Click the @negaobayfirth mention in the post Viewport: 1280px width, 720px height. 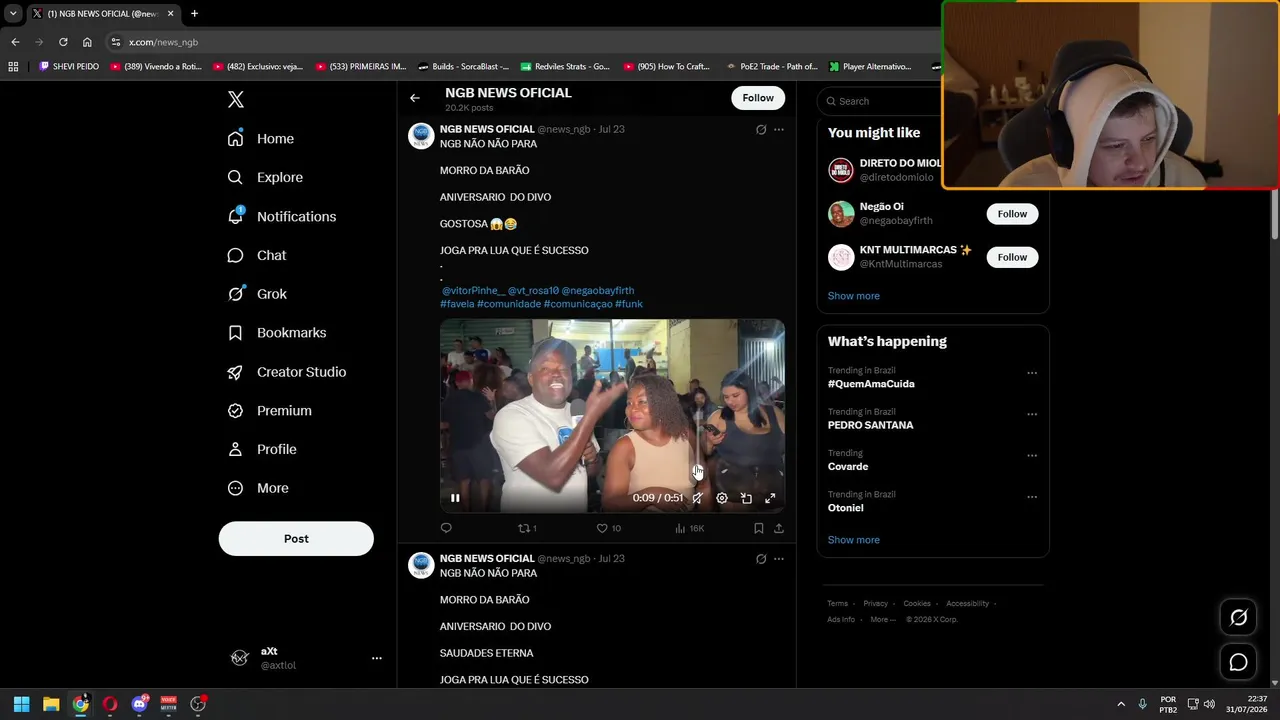pyautogui.click(x=598, y=291)
